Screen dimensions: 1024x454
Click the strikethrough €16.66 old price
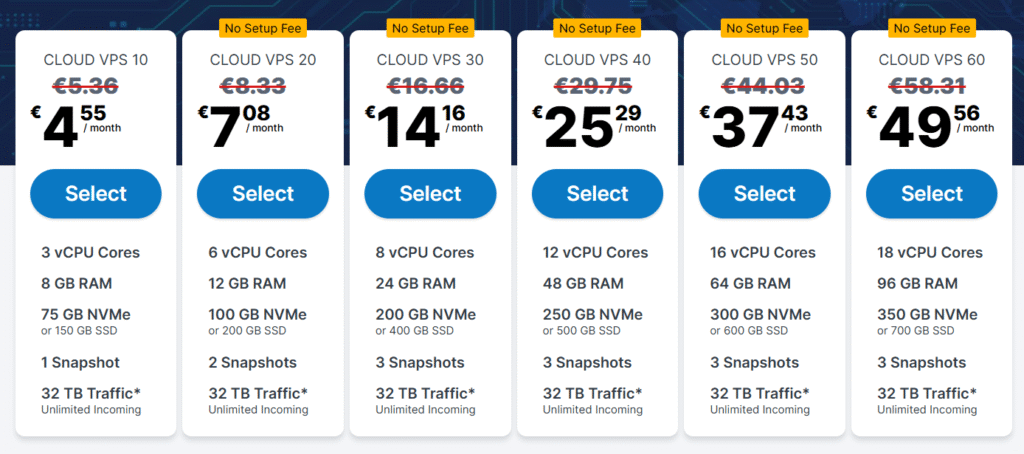tap(426, 85)
